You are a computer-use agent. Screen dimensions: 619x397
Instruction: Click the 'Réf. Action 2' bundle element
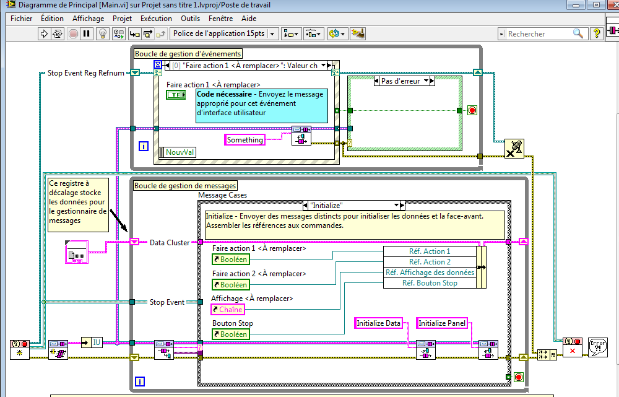coord(430,262)
